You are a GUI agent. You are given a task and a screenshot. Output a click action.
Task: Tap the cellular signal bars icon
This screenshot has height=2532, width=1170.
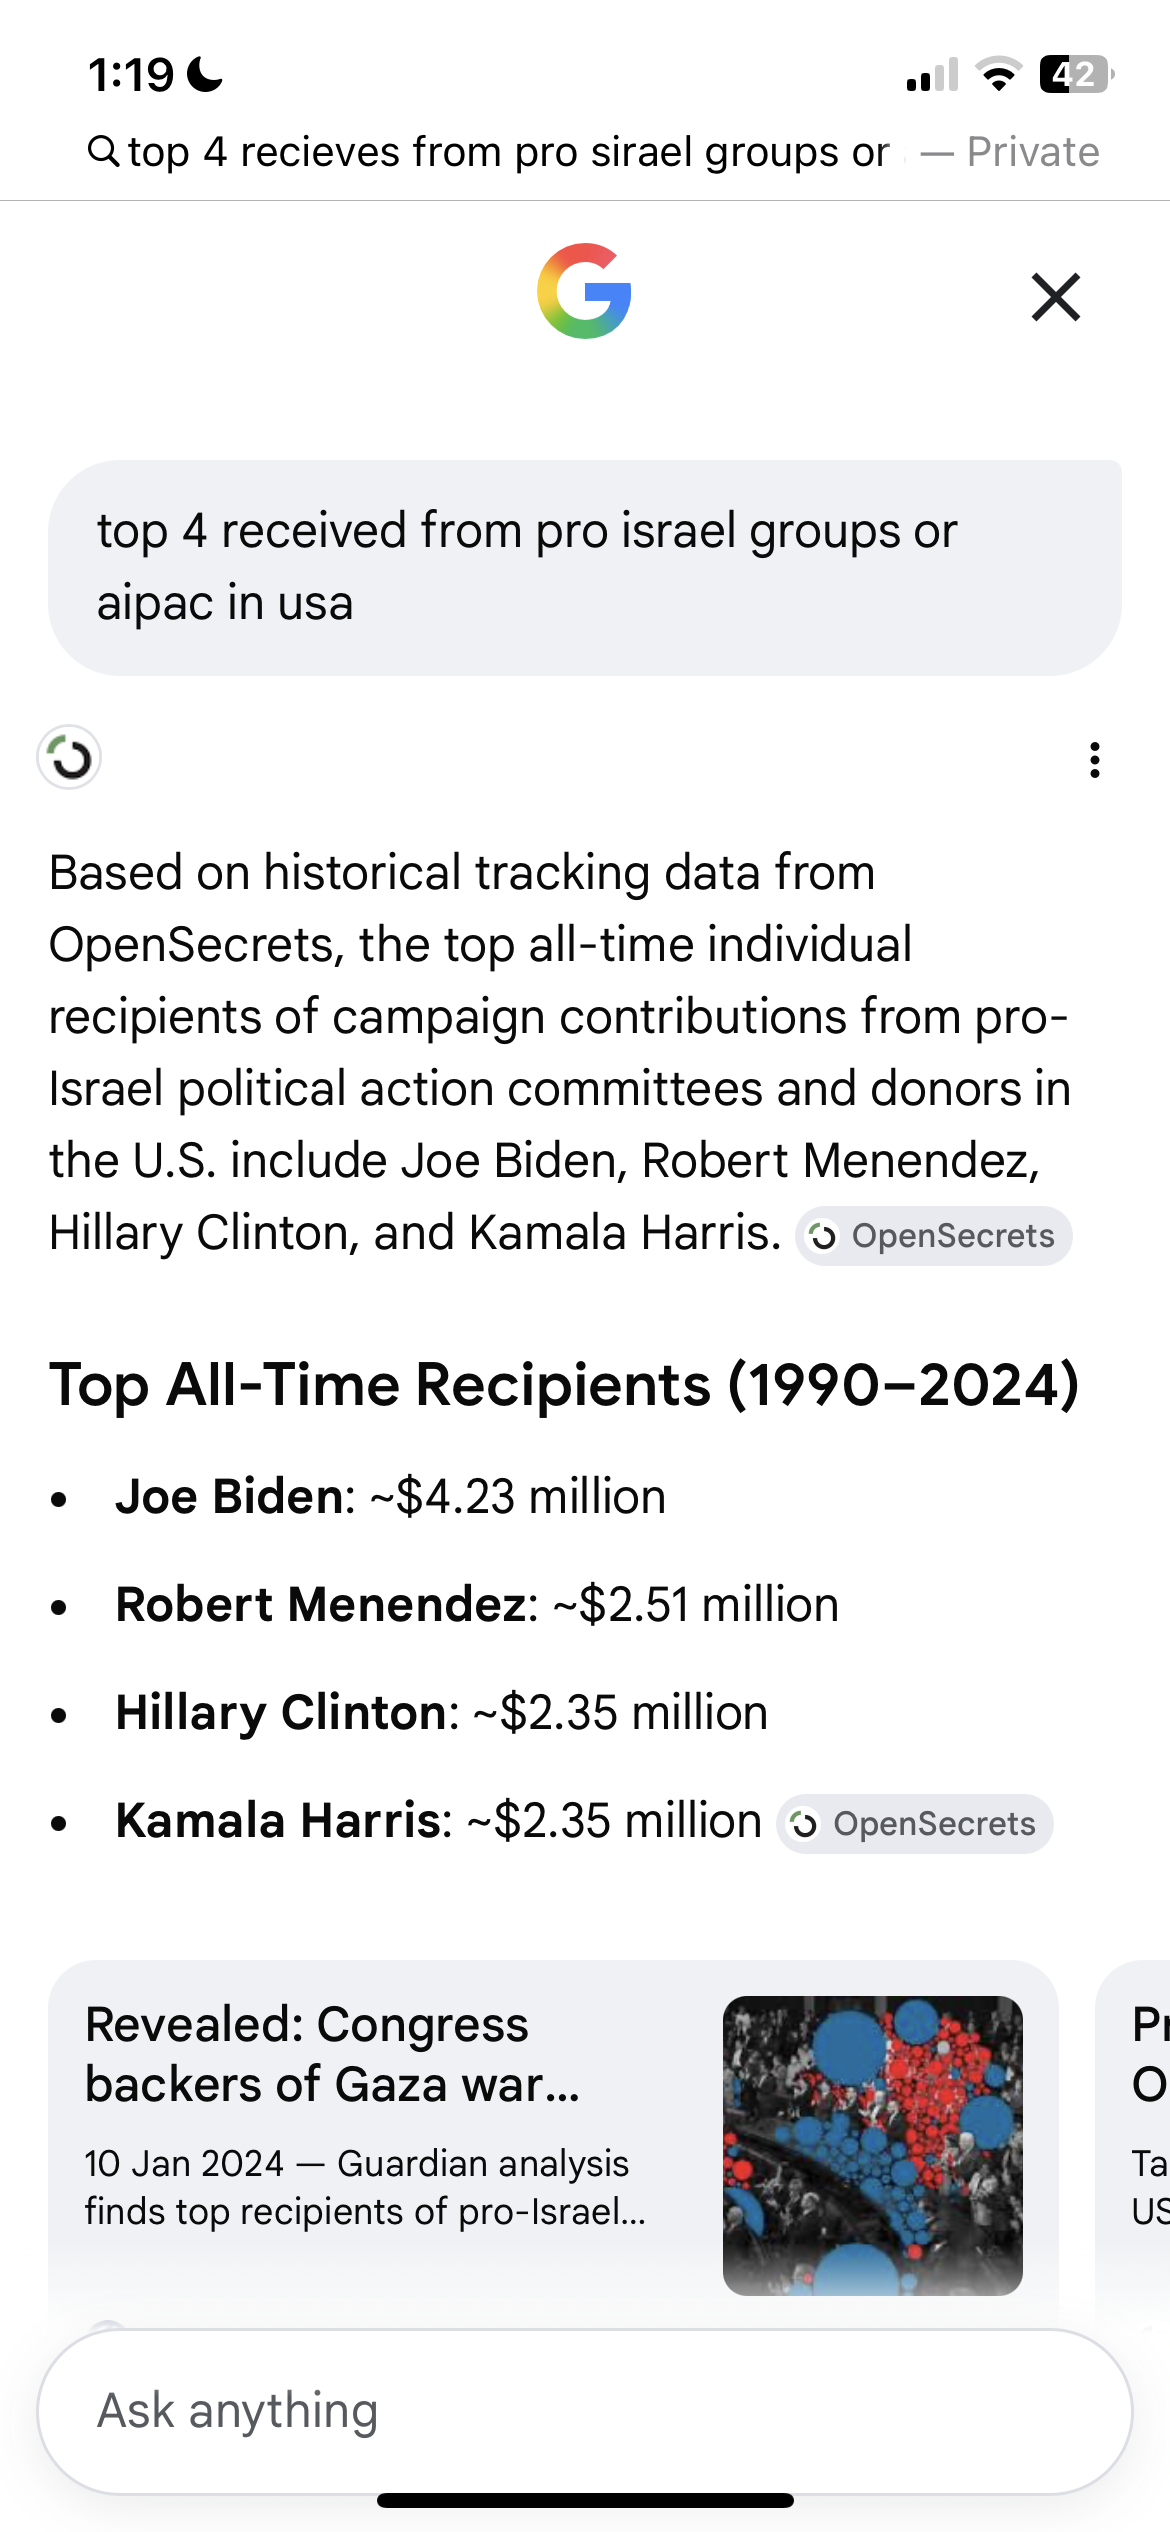pyautogui.click(x=932, y=75)
